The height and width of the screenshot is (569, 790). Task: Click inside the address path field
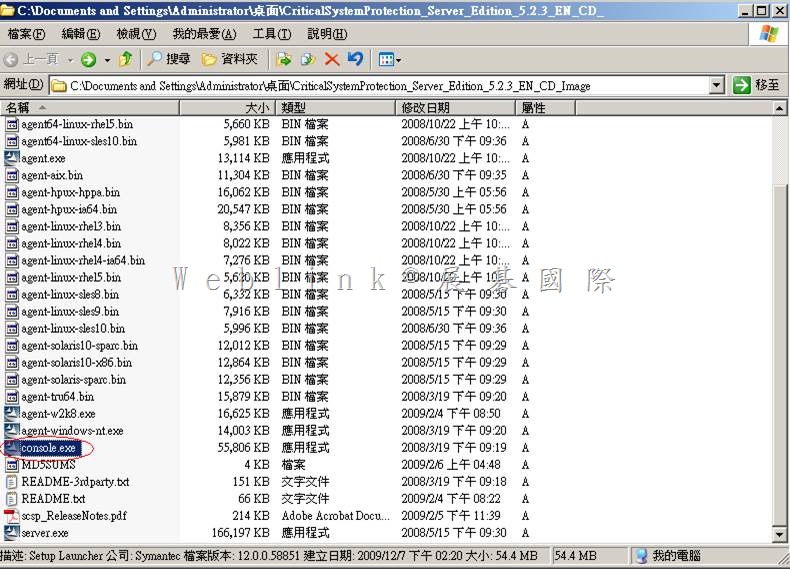click(x=380, y=86)
